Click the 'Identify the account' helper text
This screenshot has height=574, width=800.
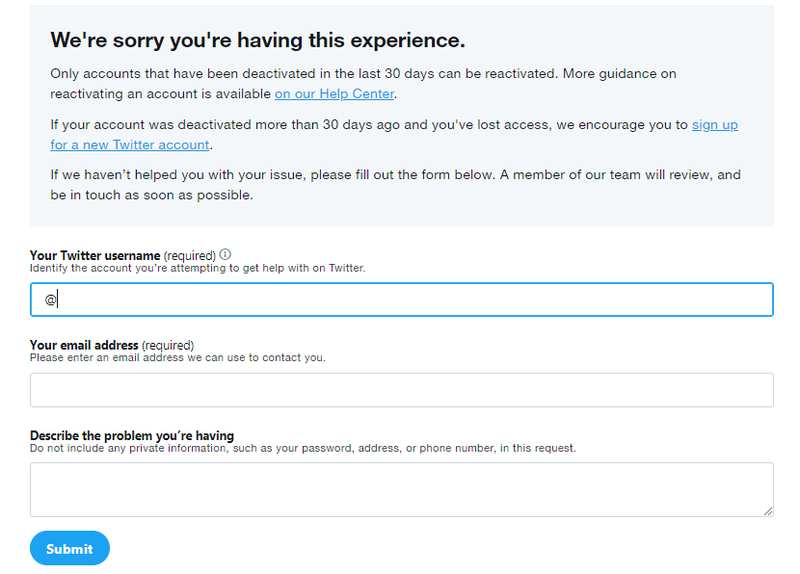(x=197, y=268)
